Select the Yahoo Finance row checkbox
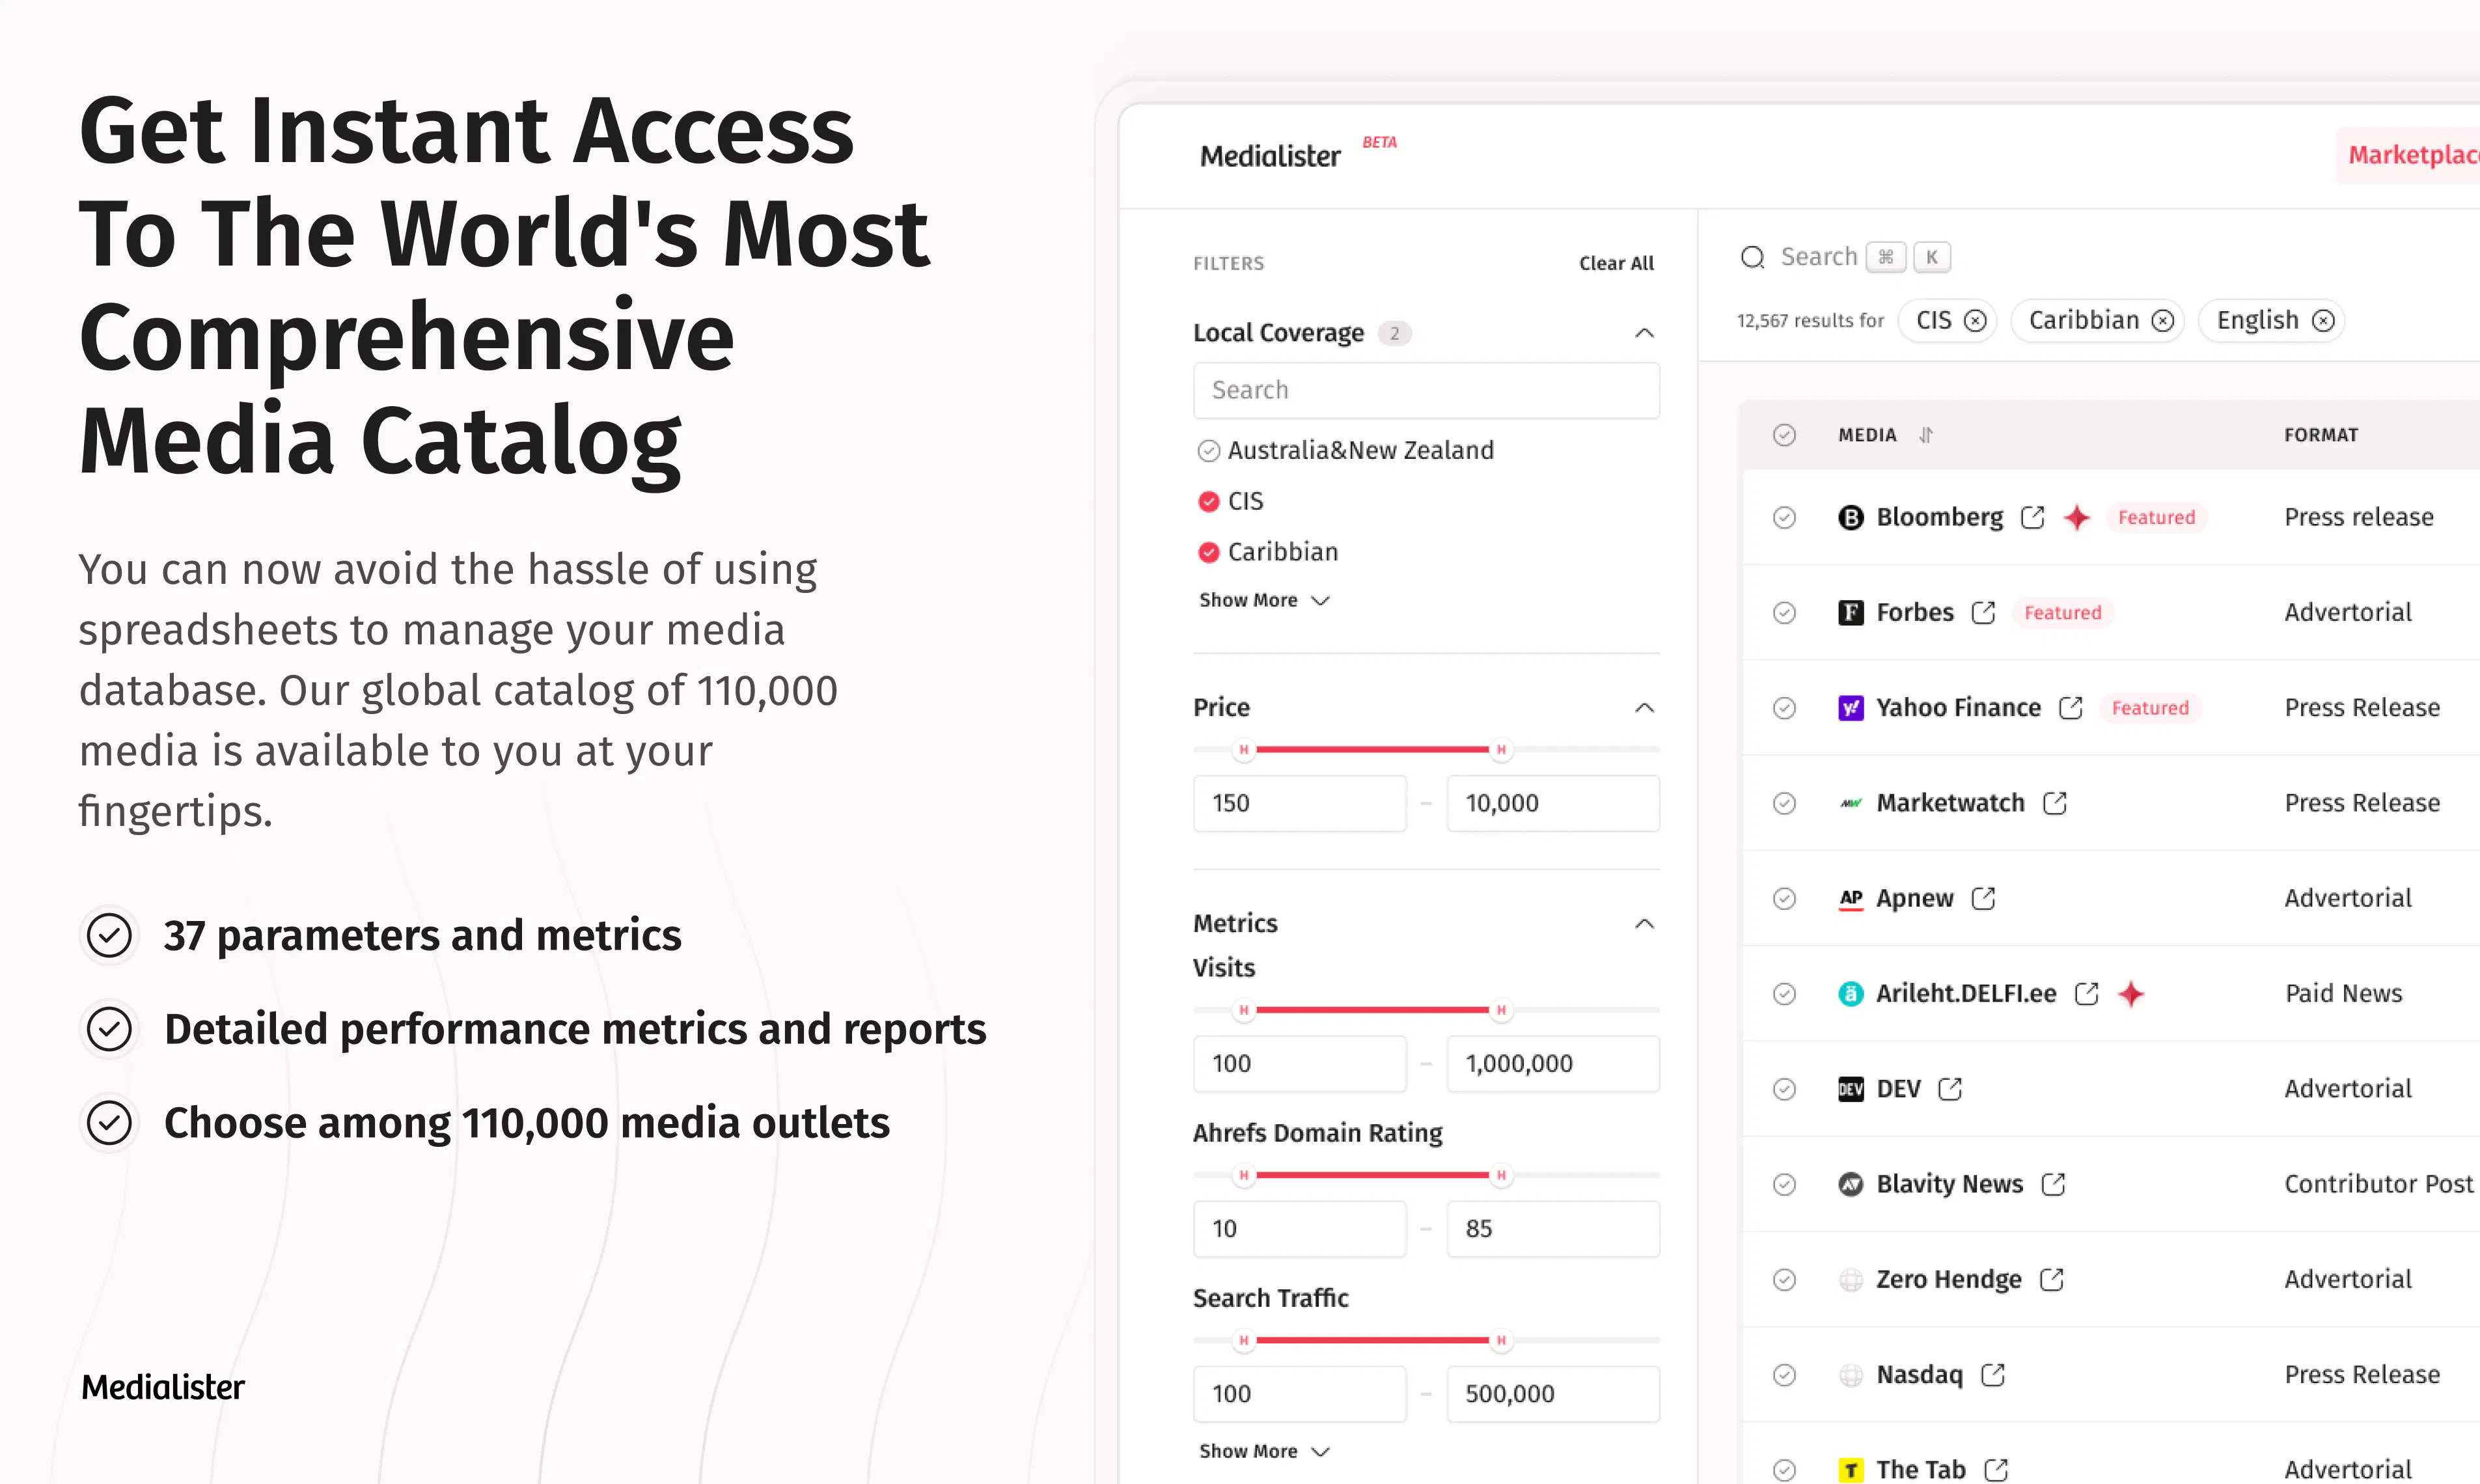Viewport: 2480px width, 1484px height. 1784,708
